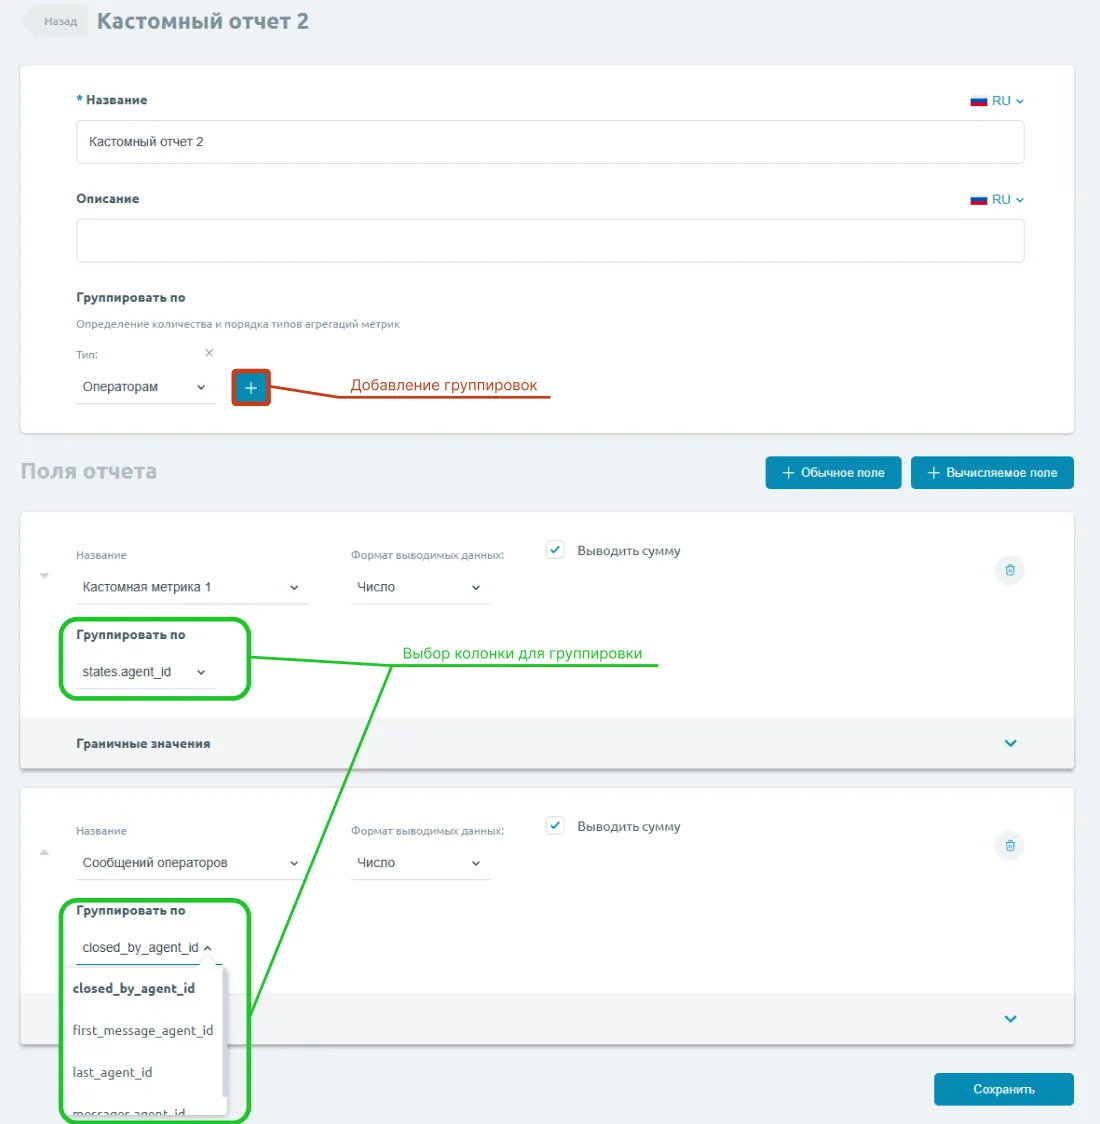Move the second report field up arrow
Screen dimensions: 1100x1124
tap(44, 852)
